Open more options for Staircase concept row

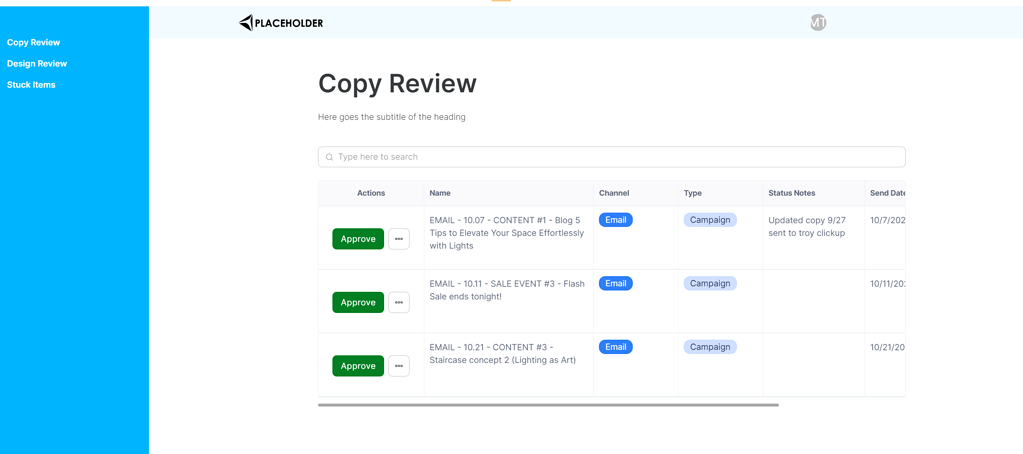coord(399,366)
